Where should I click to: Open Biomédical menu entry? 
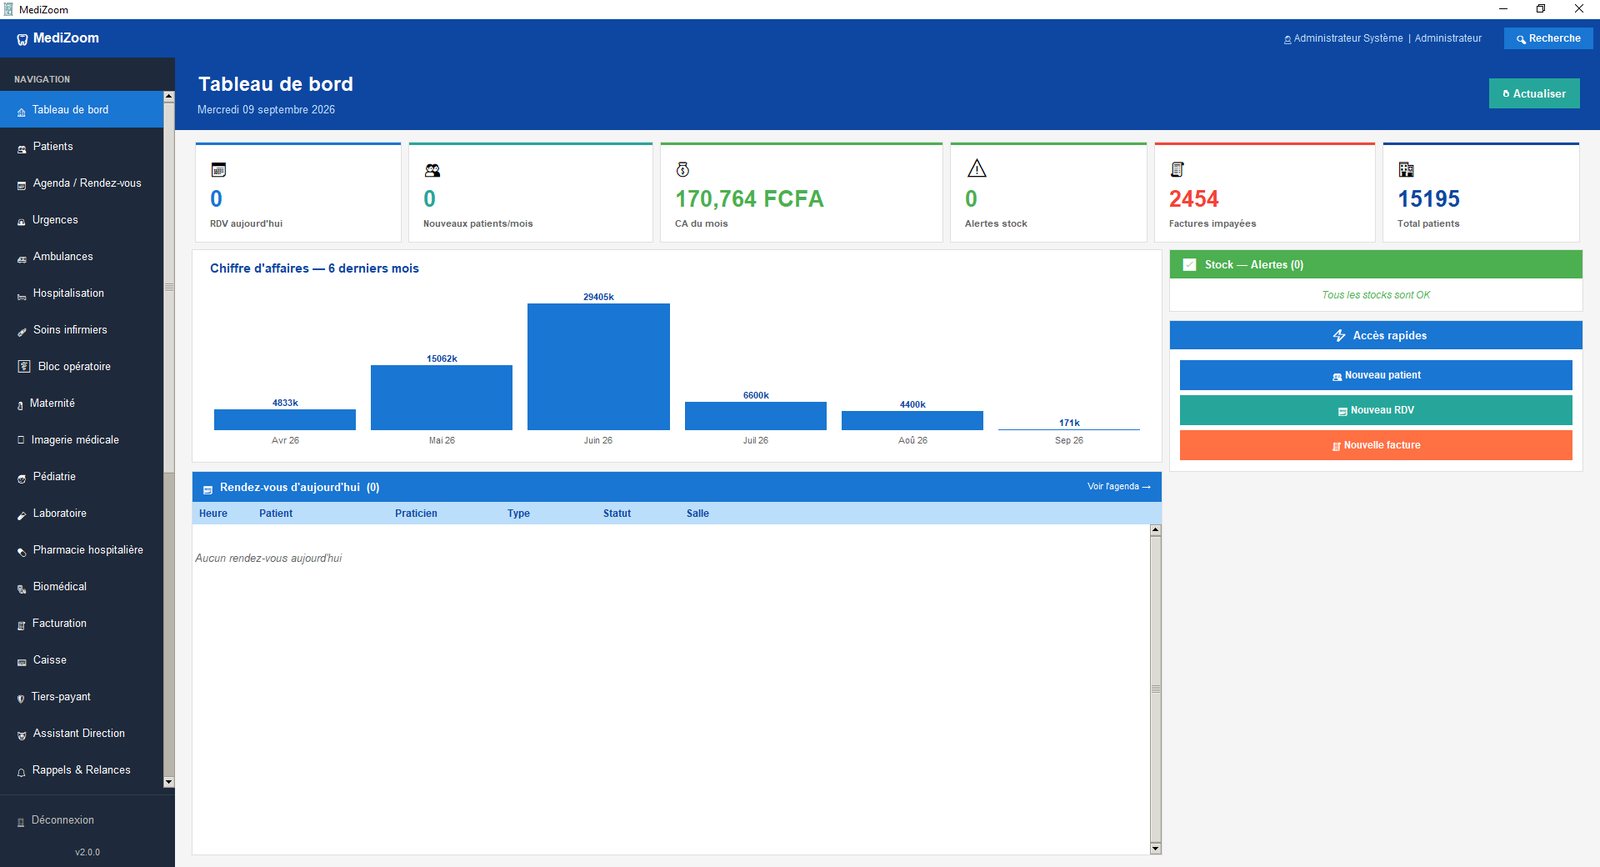[81, 587]
